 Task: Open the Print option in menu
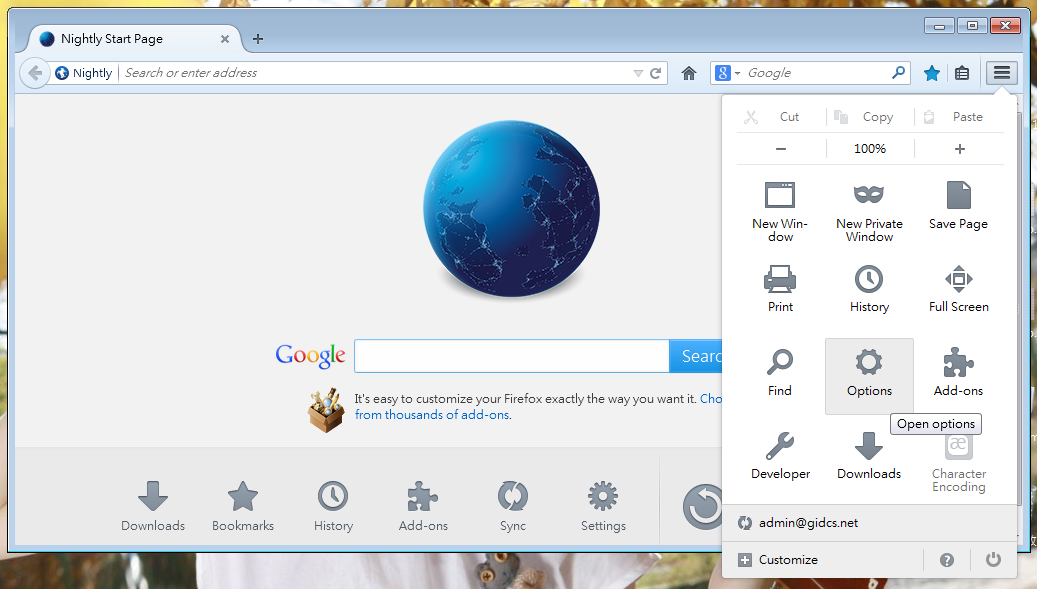pyautogui.click(x=780, y=288)
